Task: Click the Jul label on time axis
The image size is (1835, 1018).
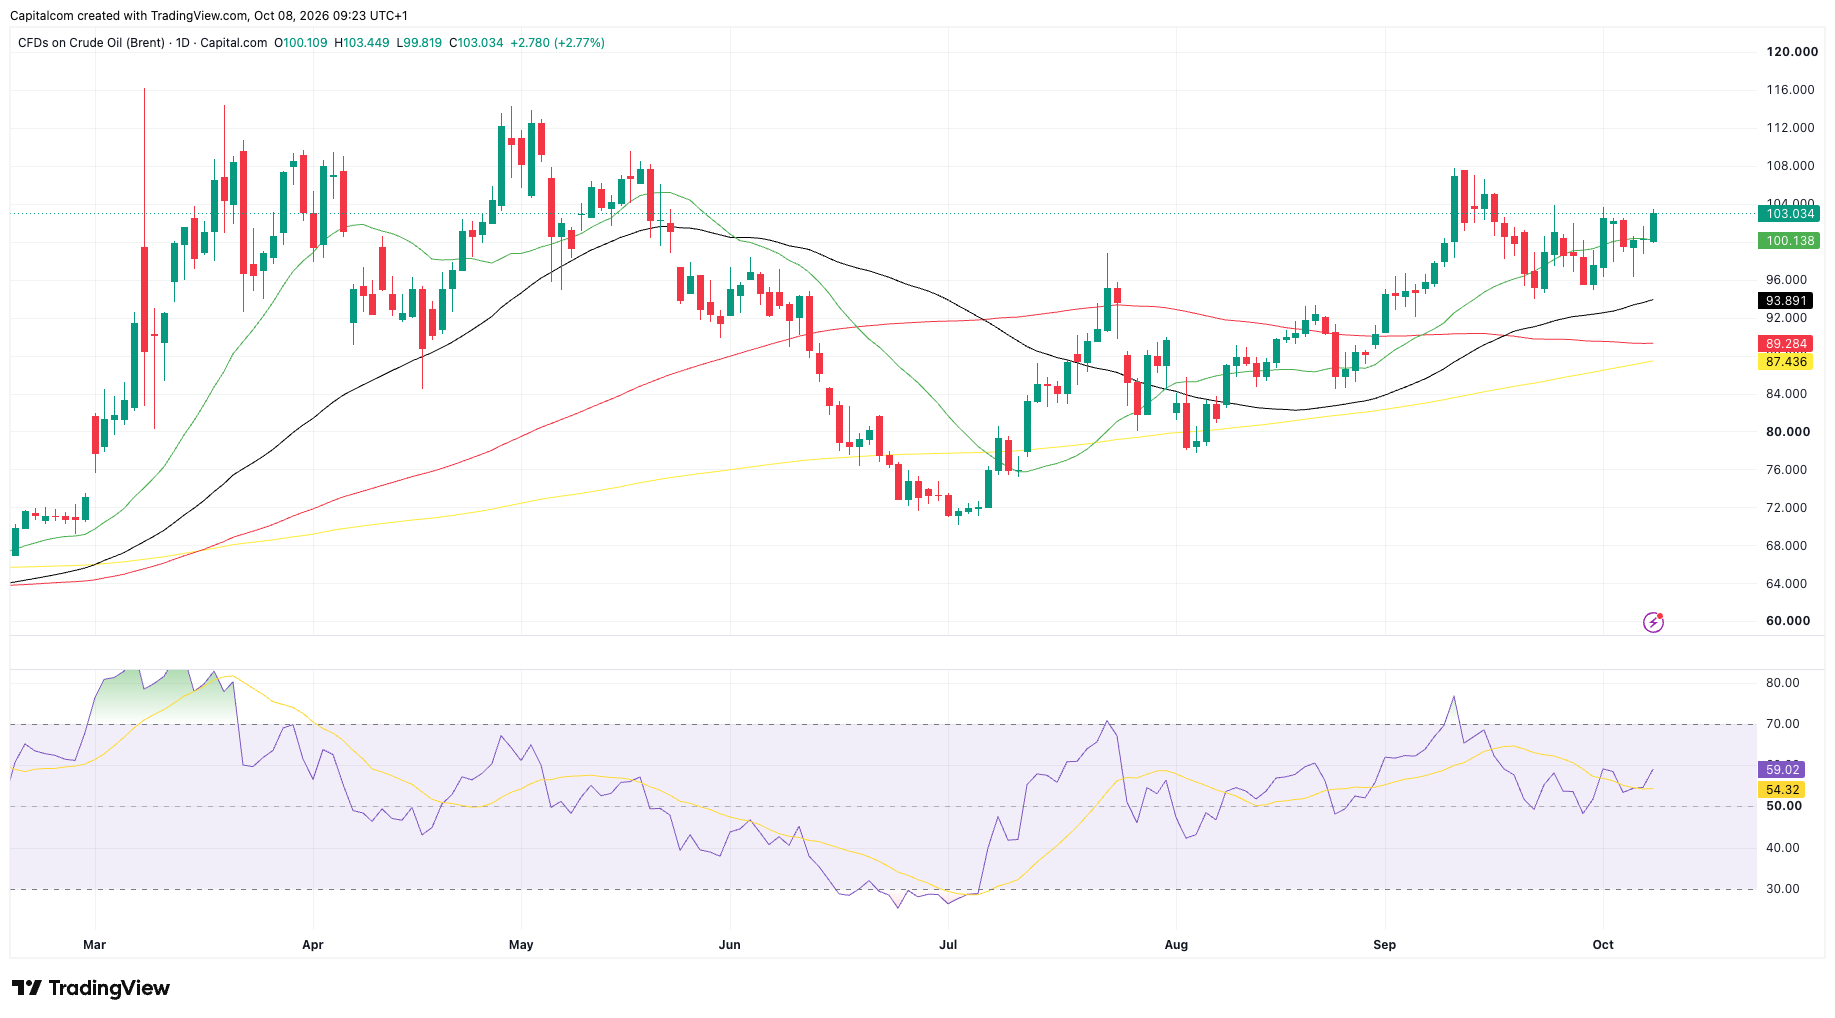Action: tap(948, 945)
